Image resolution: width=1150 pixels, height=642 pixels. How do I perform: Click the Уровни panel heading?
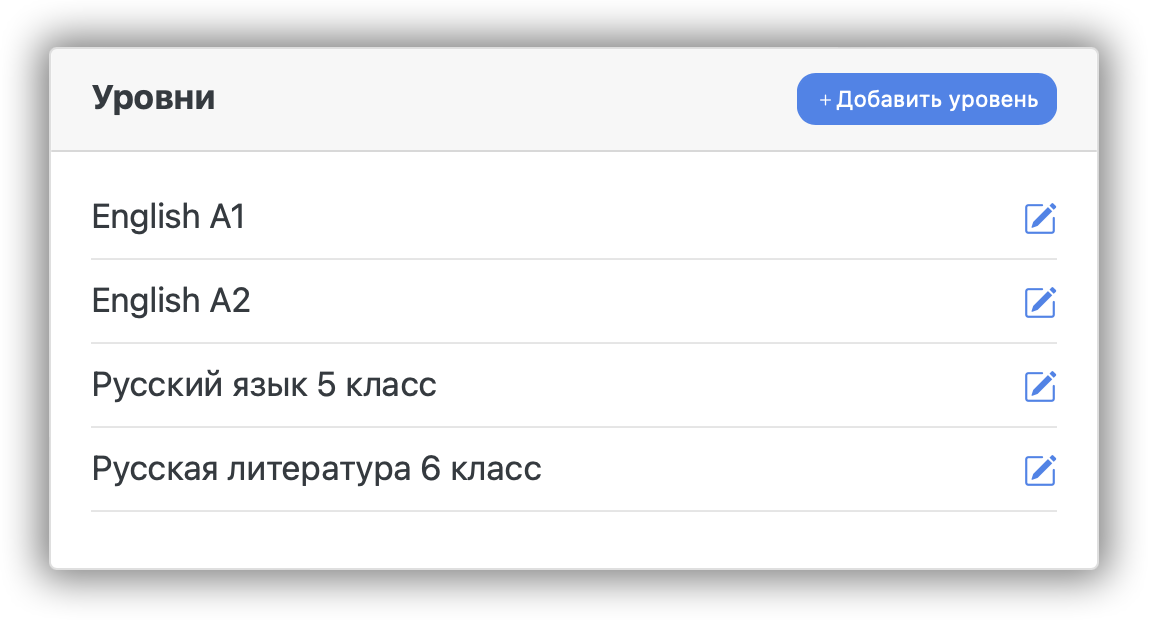coord(153,99)
